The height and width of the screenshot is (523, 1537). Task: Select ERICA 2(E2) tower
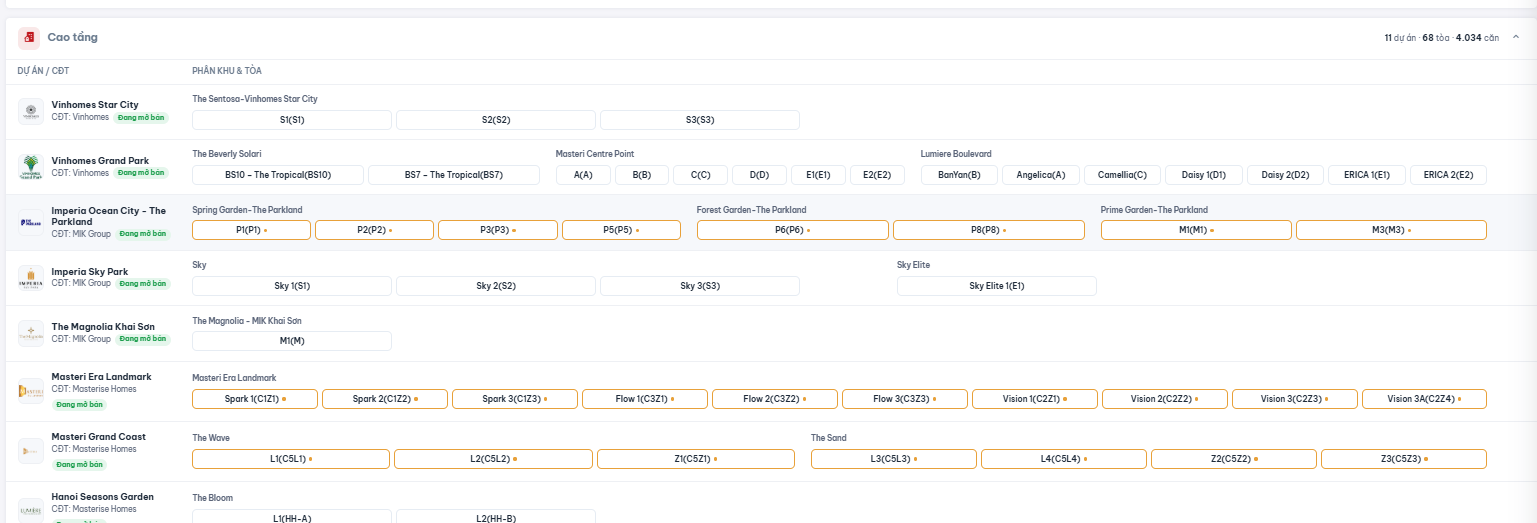pyautogui.click(x=1449, y=175)
